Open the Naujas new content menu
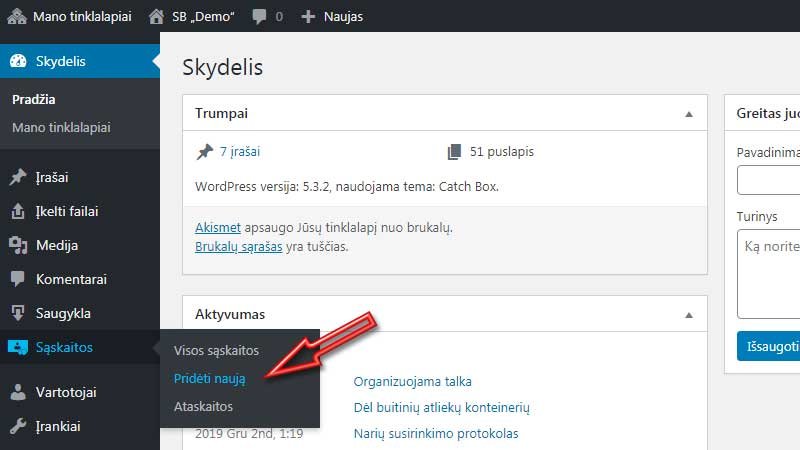 click(343, 16)
